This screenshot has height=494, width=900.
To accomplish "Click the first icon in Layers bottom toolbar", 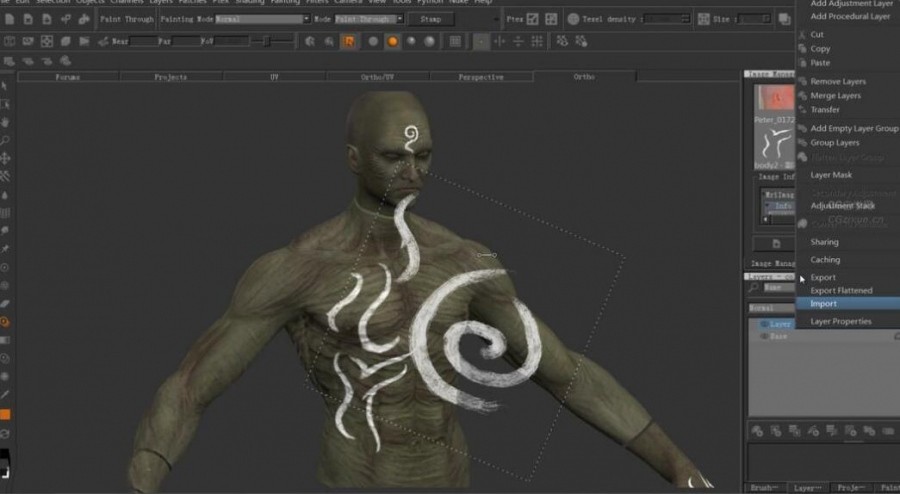I will tap(757, 431).
